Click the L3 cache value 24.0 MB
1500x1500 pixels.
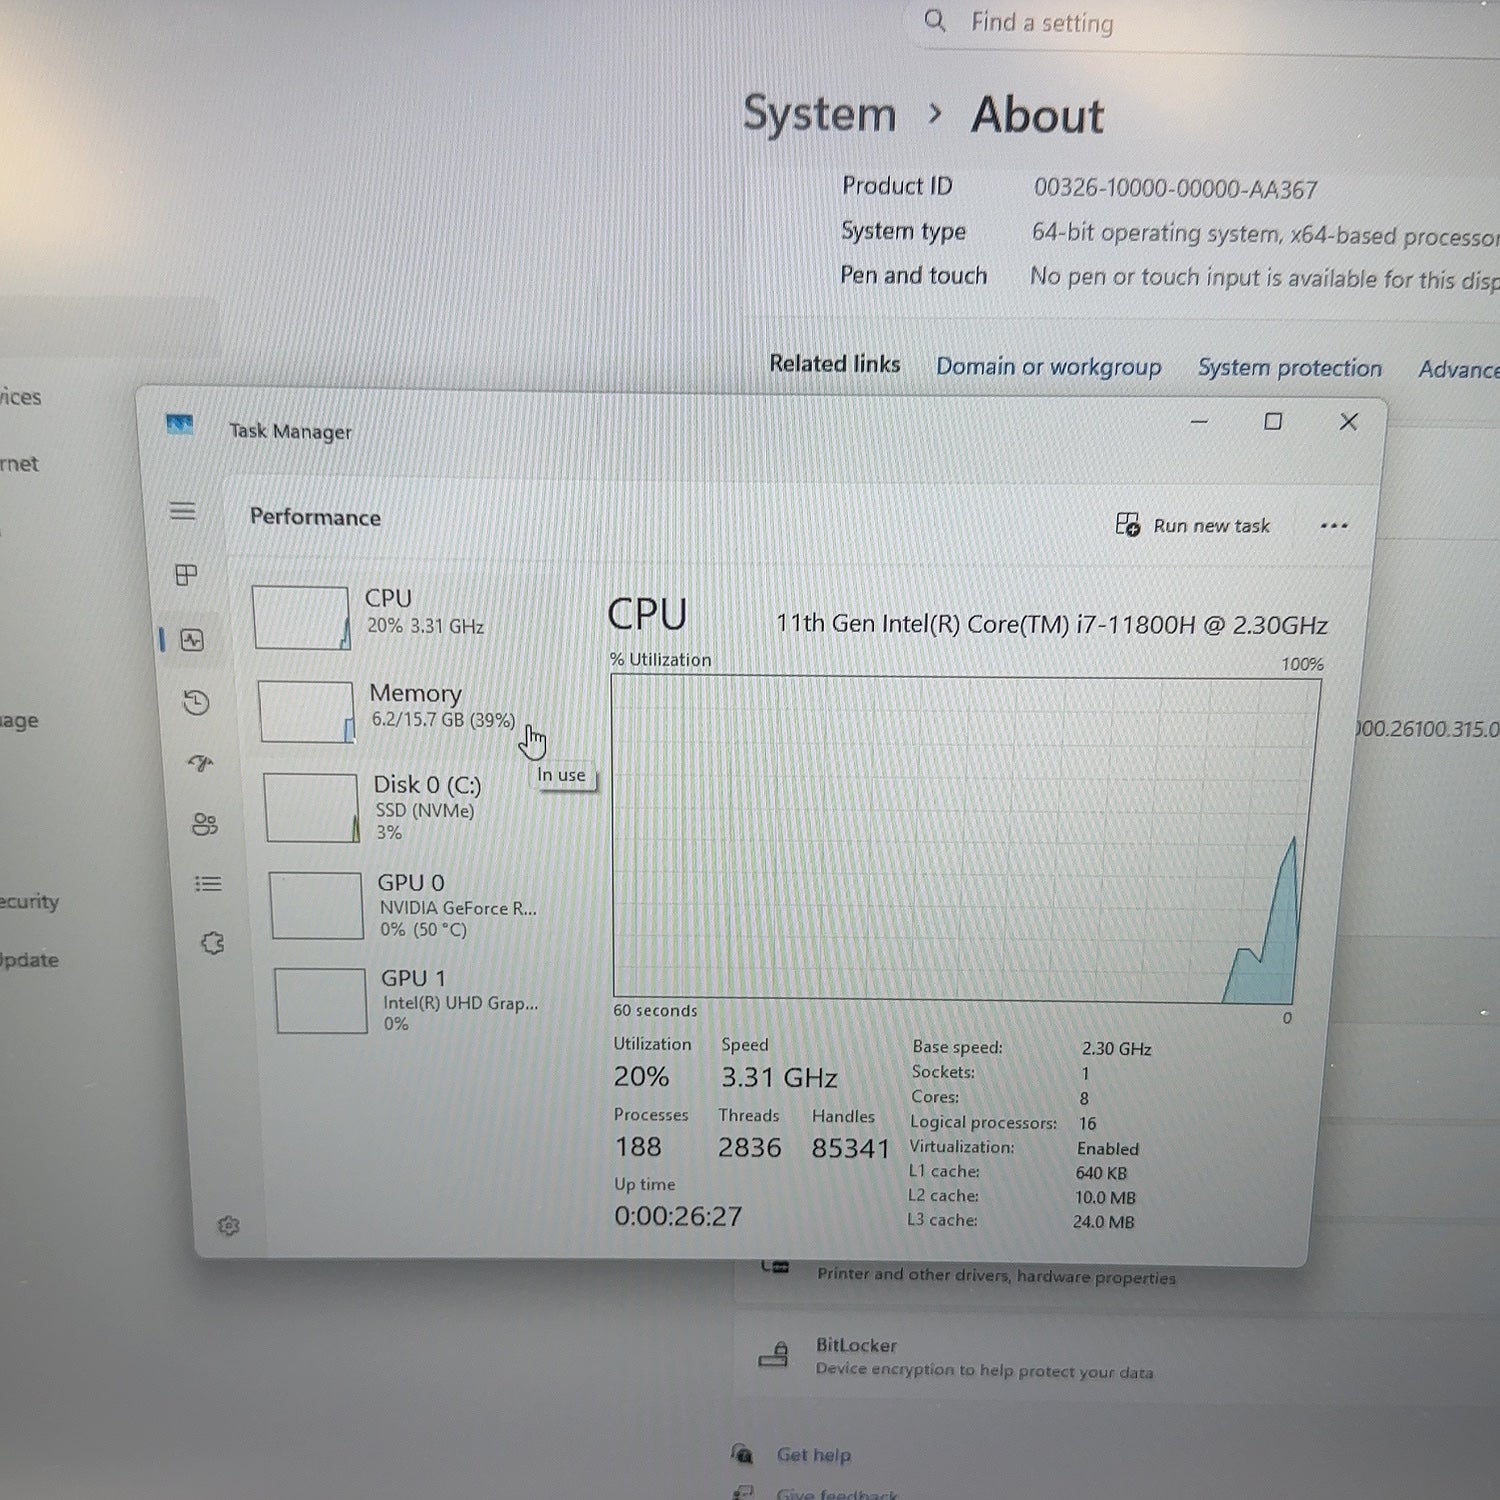[x=1103, y=1222]
